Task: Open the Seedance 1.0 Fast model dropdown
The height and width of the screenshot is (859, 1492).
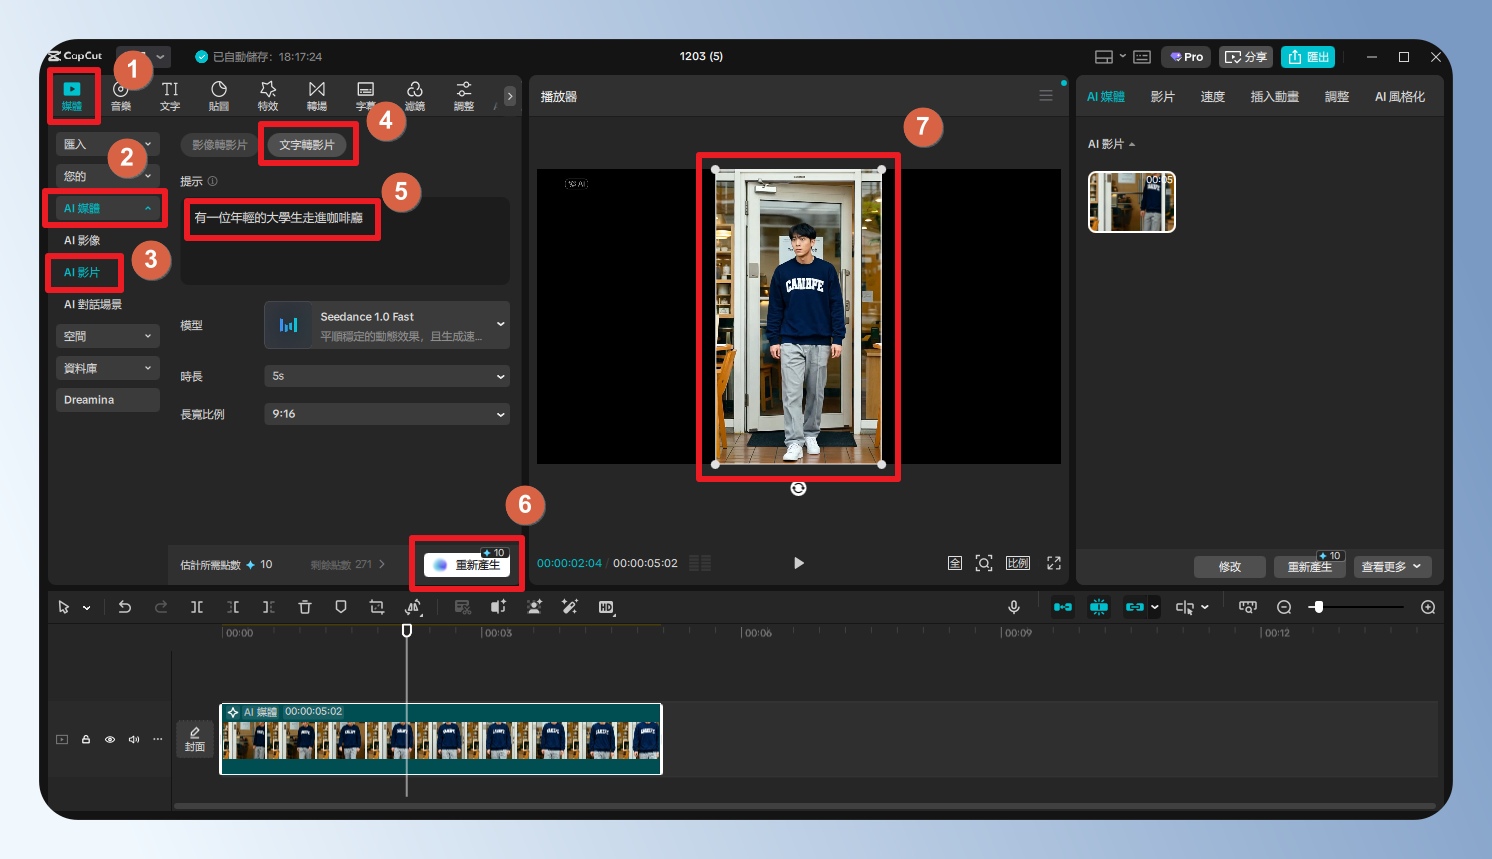Action: pyautogui.click(x=387, y=325)
